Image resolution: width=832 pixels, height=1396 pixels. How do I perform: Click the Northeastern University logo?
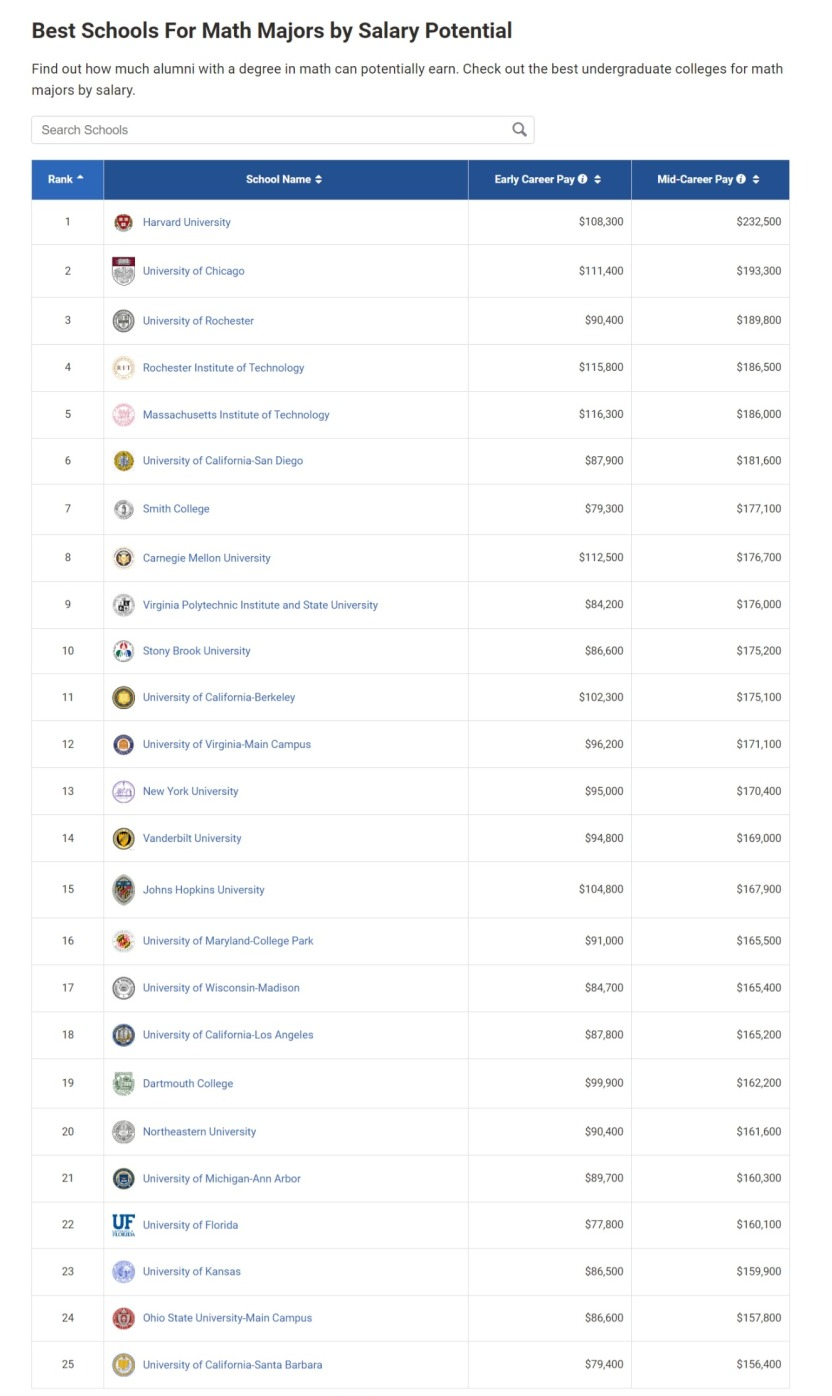pos(123,1132)
